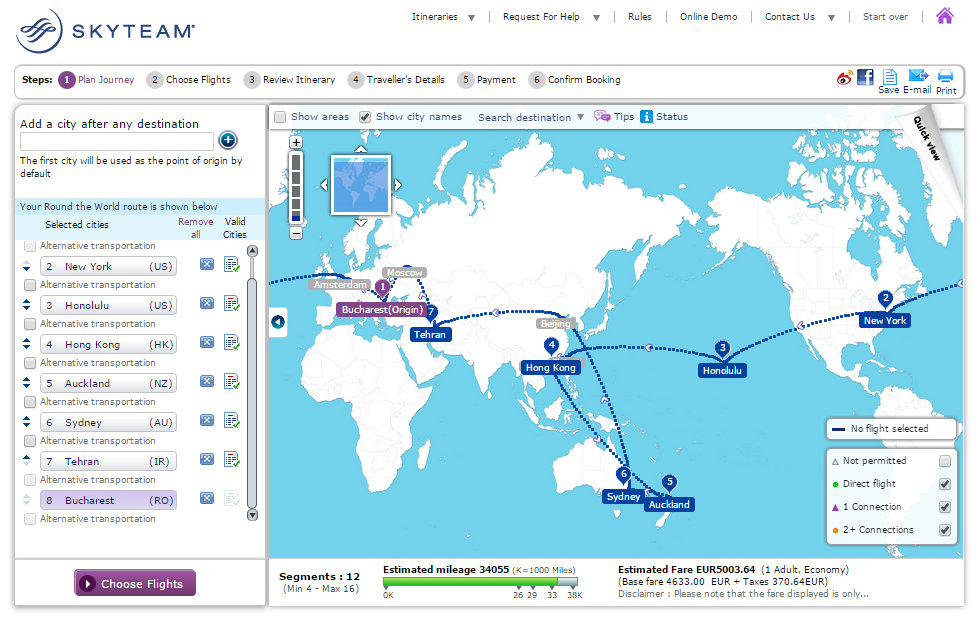978x623 pixels.
Task: Remove New York from selected cities
Action: (207, 264)
